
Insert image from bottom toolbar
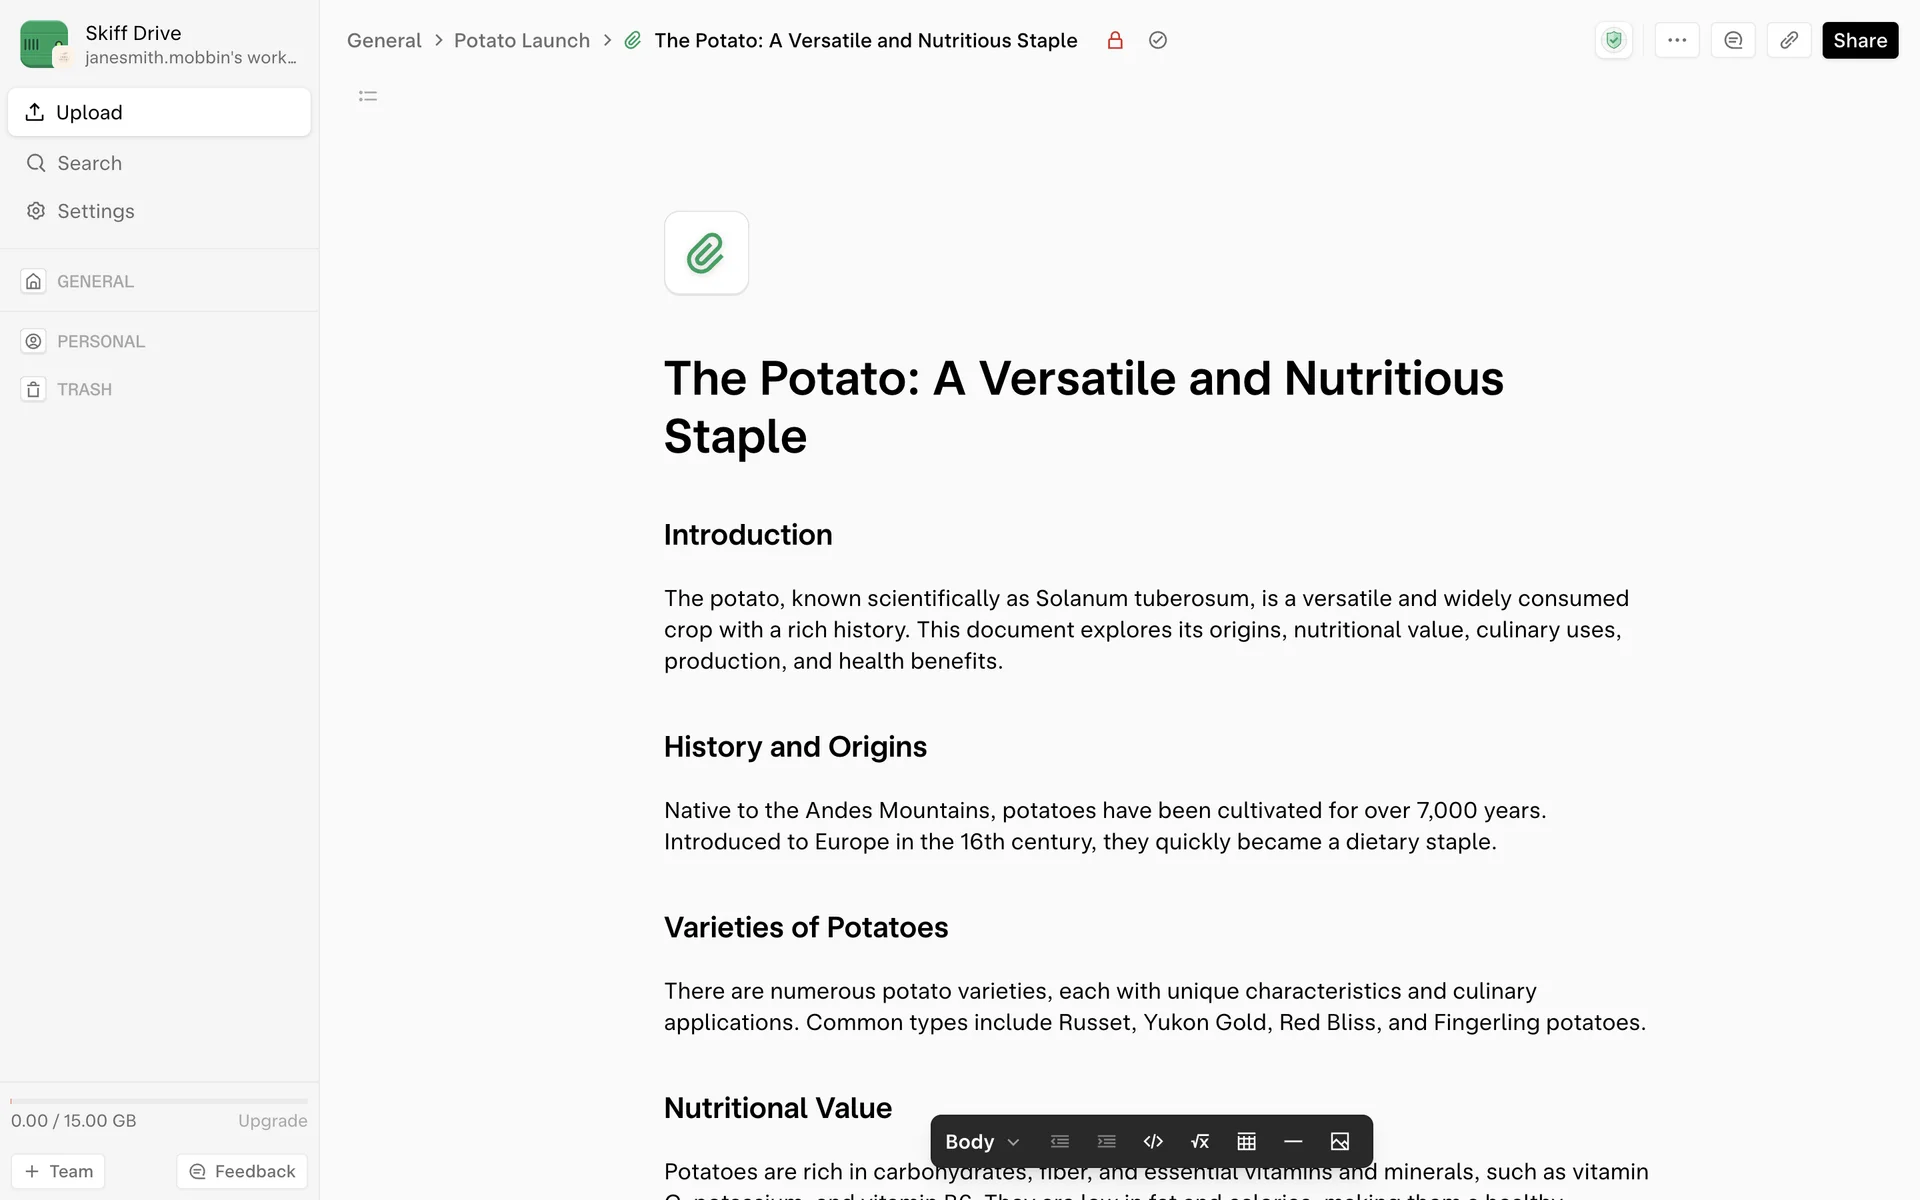tap(1340, 1141)
